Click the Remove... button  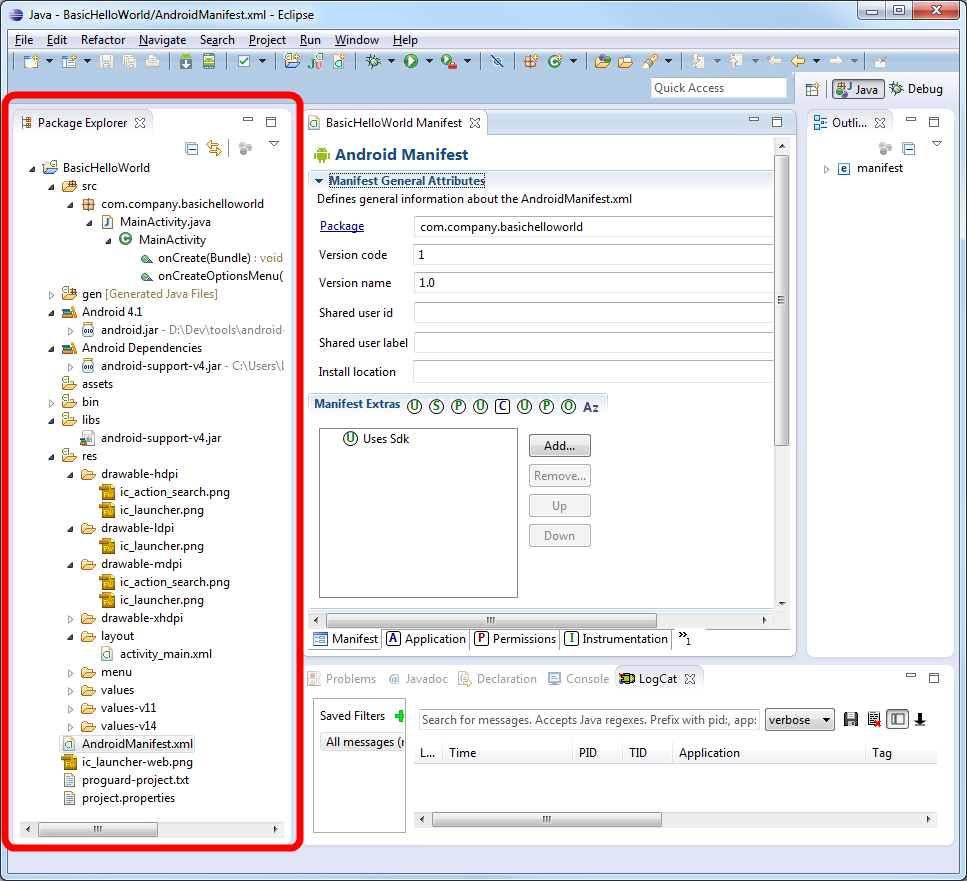point(559,476)
